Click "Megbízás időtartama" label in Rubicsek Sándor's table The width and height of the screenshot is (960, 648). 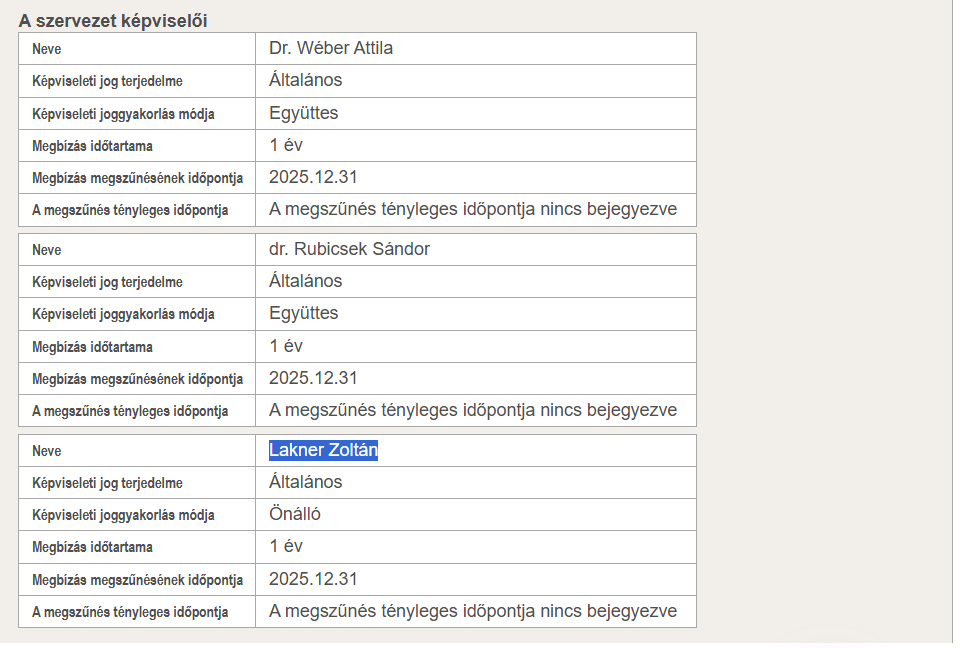pyautogui.click(x=92, y=347)
